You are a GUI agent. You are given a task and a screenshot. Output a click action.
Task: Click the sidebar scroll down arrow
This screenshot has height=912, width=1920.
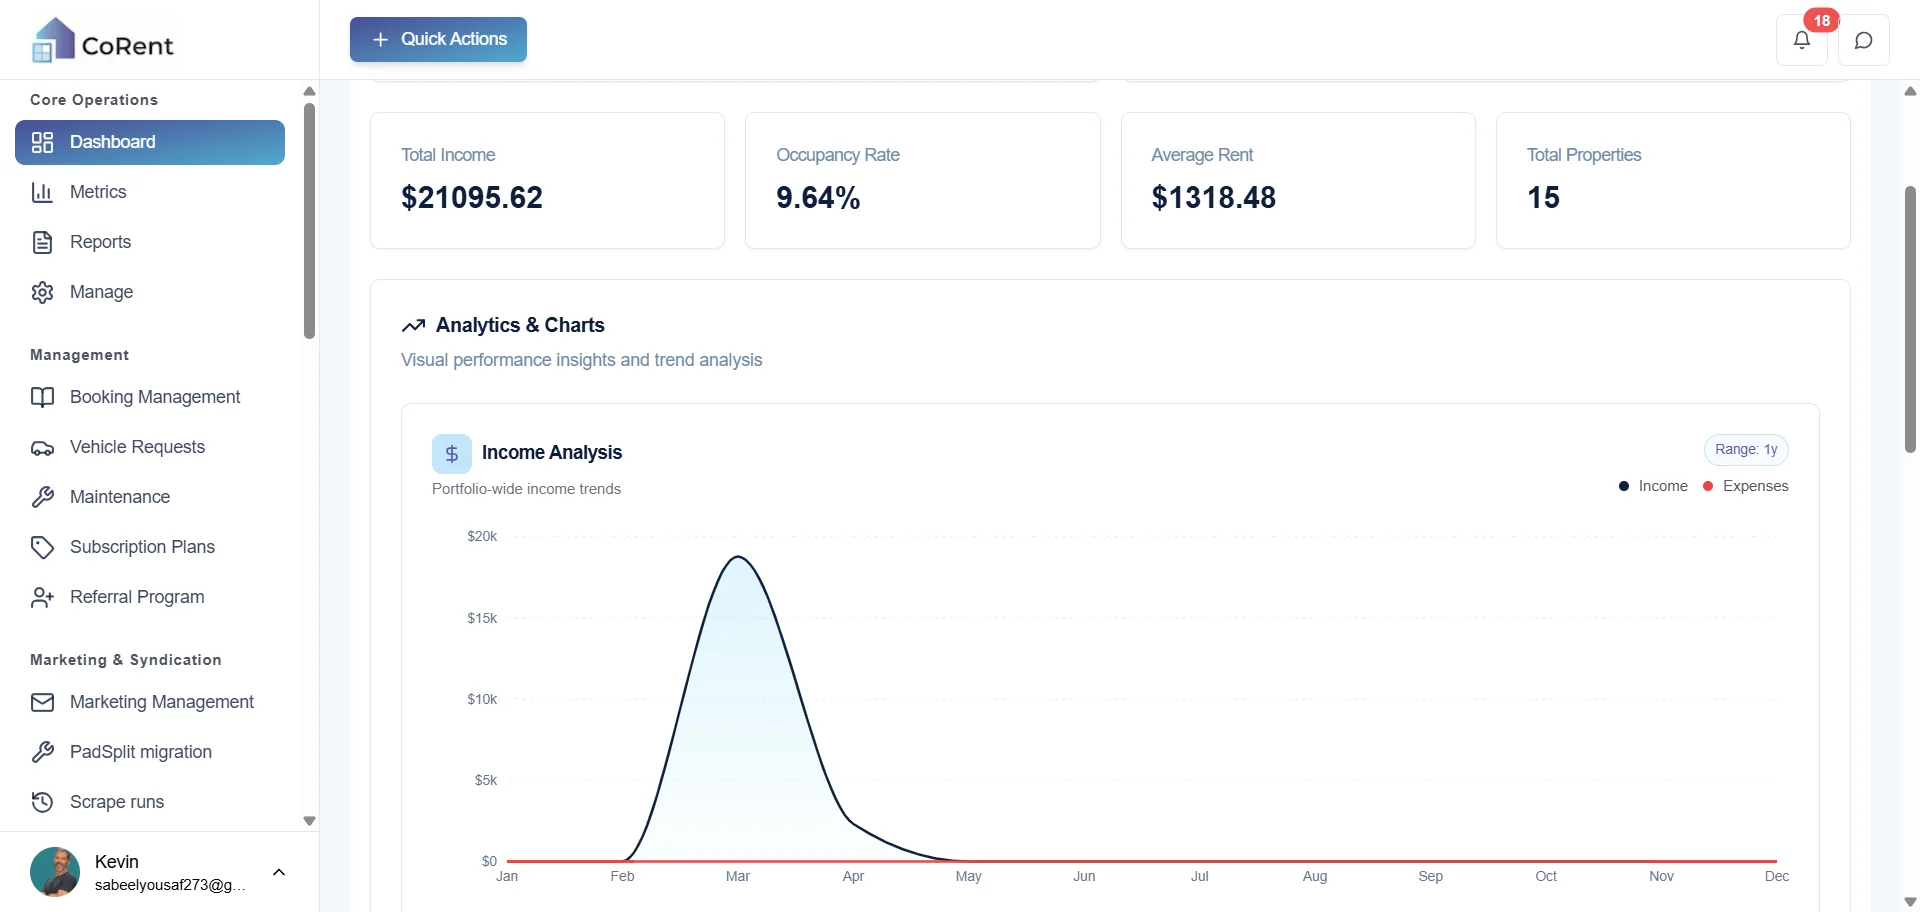tap(310, 821)
